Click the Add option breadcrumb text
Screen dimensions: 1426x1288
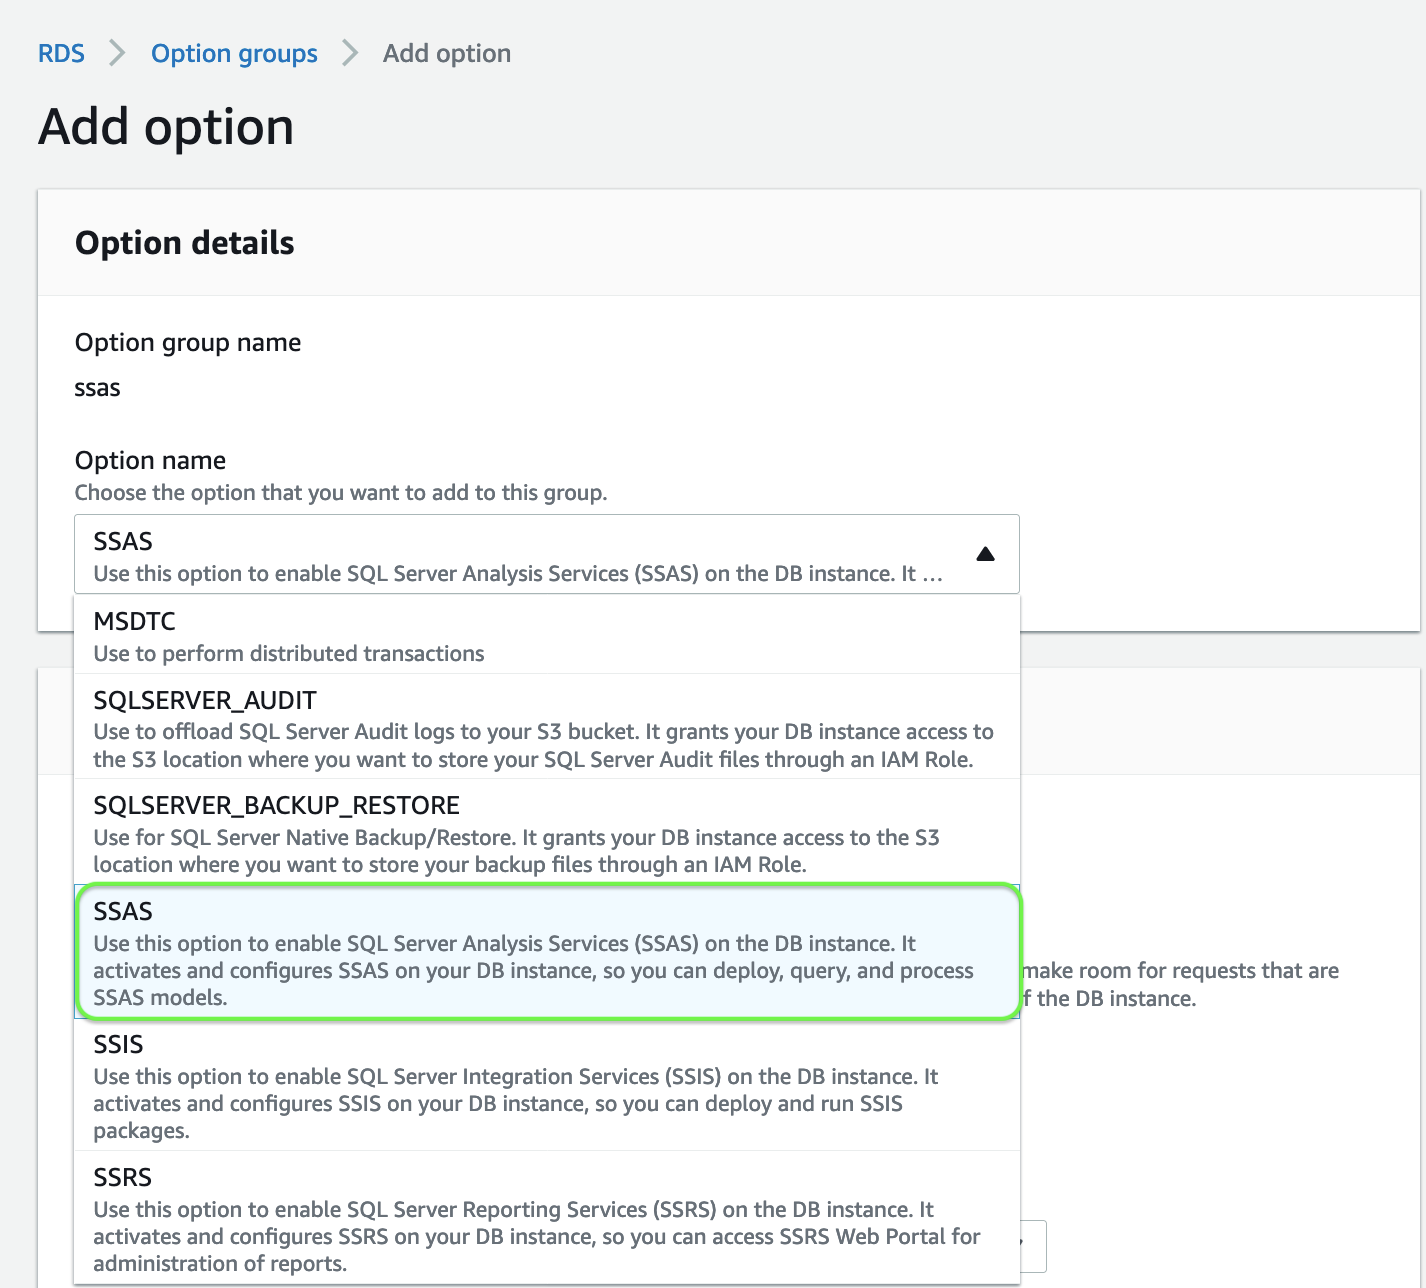coord(447,53)
